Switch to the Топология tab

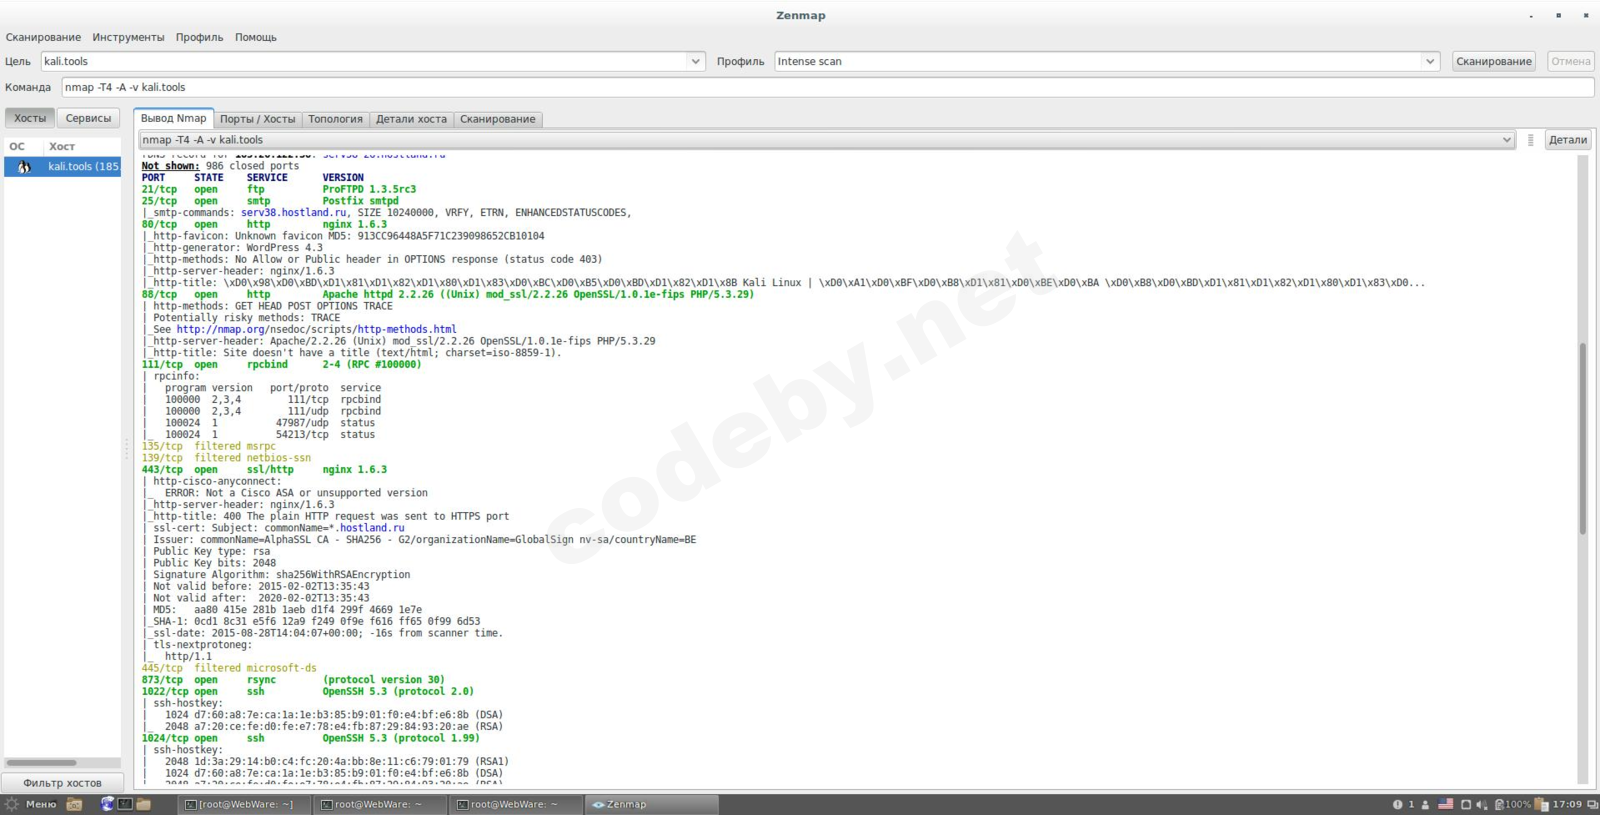point(335,119)
